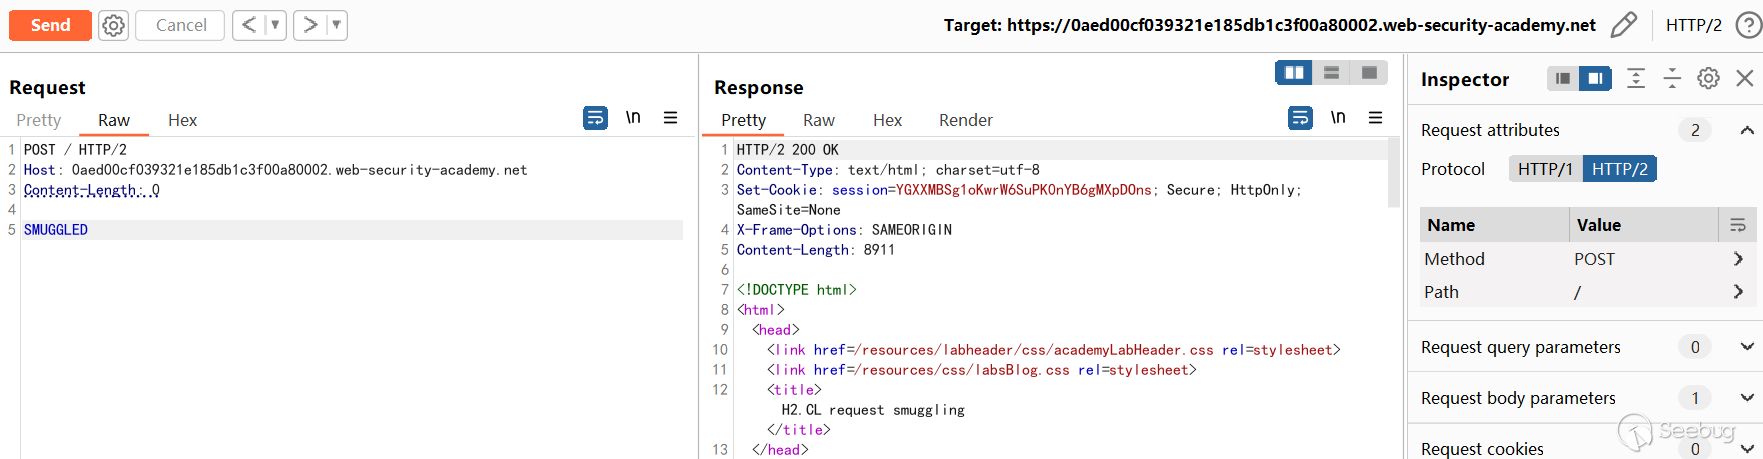This screenshot has height=459, width=1763.
Task: Expand Request body parameters section
Action: click(x=1747, y=398)
